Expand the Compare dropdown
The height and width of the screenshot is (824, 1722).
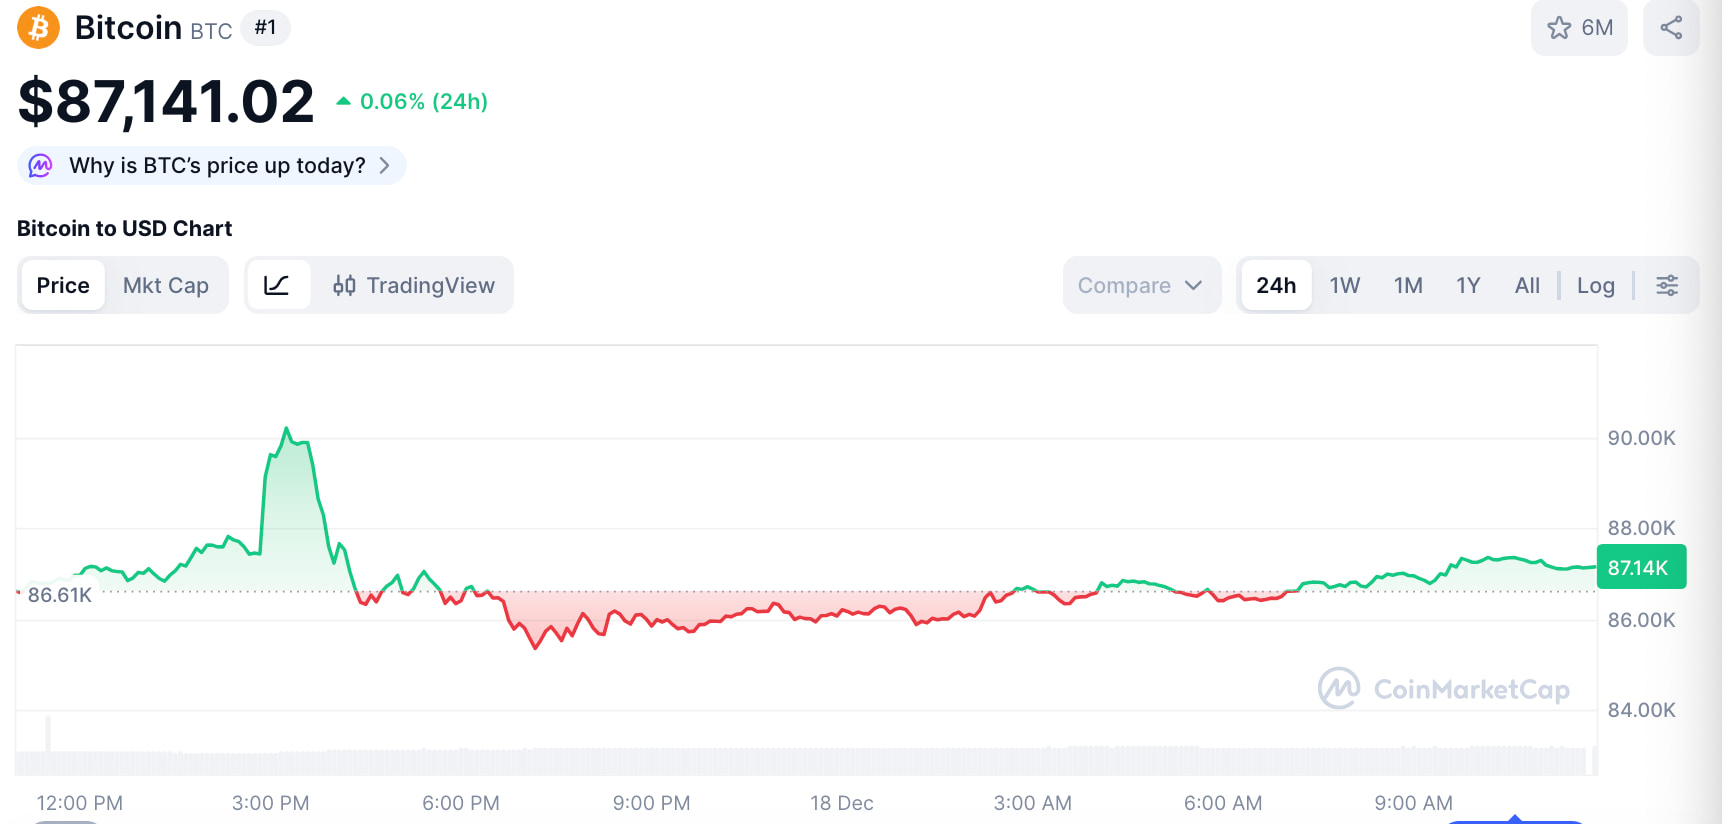[x=1141, y=285]
